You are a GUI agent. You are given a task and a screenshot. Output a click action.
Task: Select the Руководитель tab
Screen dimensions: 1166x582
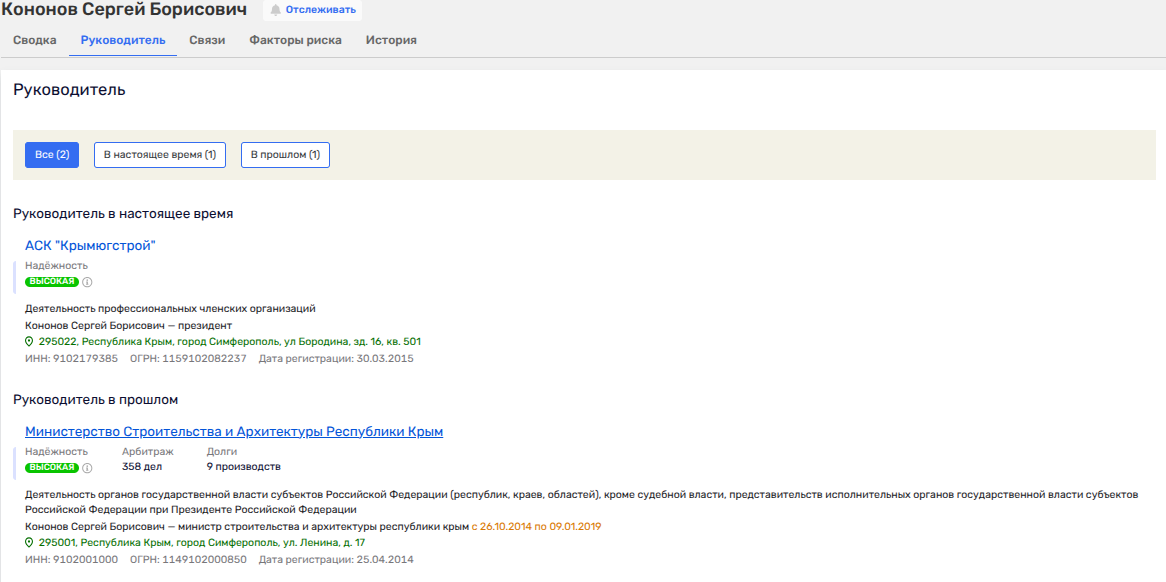pyautogui.click(x=123, y=41)
